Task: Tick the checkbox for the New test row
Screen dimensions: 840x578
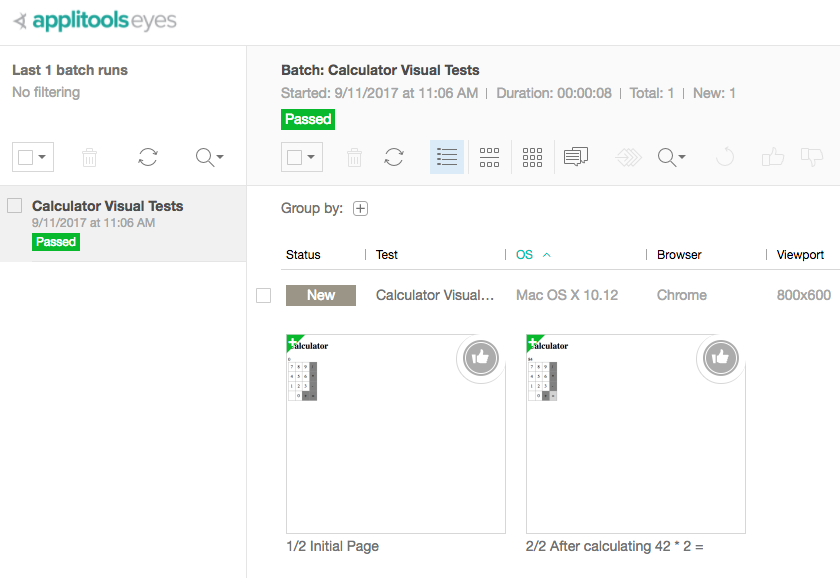Action: pyautogui.click(x=264, y=295)
